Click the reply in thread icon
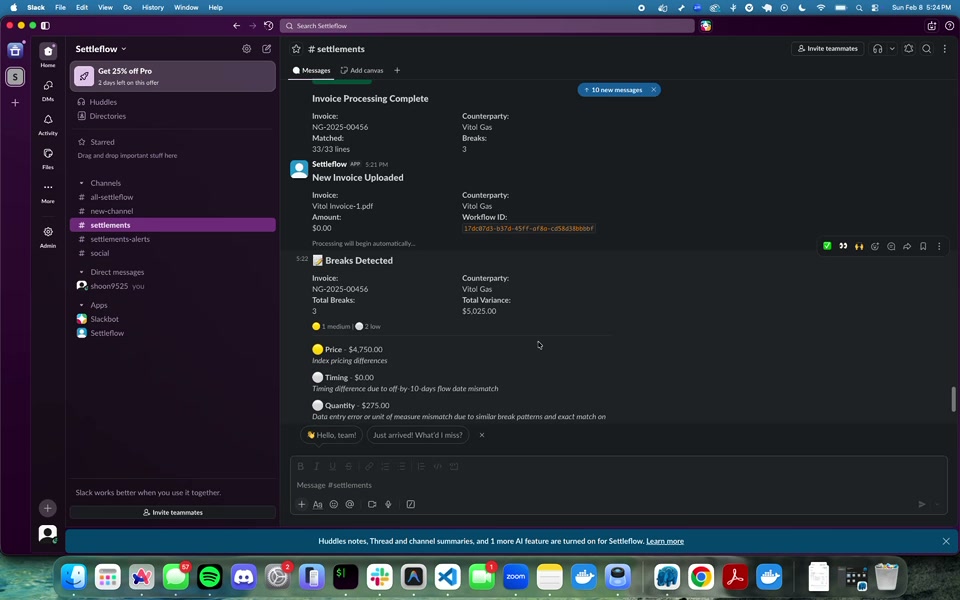This screenshot has height=600, width=960. (x=891, y=246)
